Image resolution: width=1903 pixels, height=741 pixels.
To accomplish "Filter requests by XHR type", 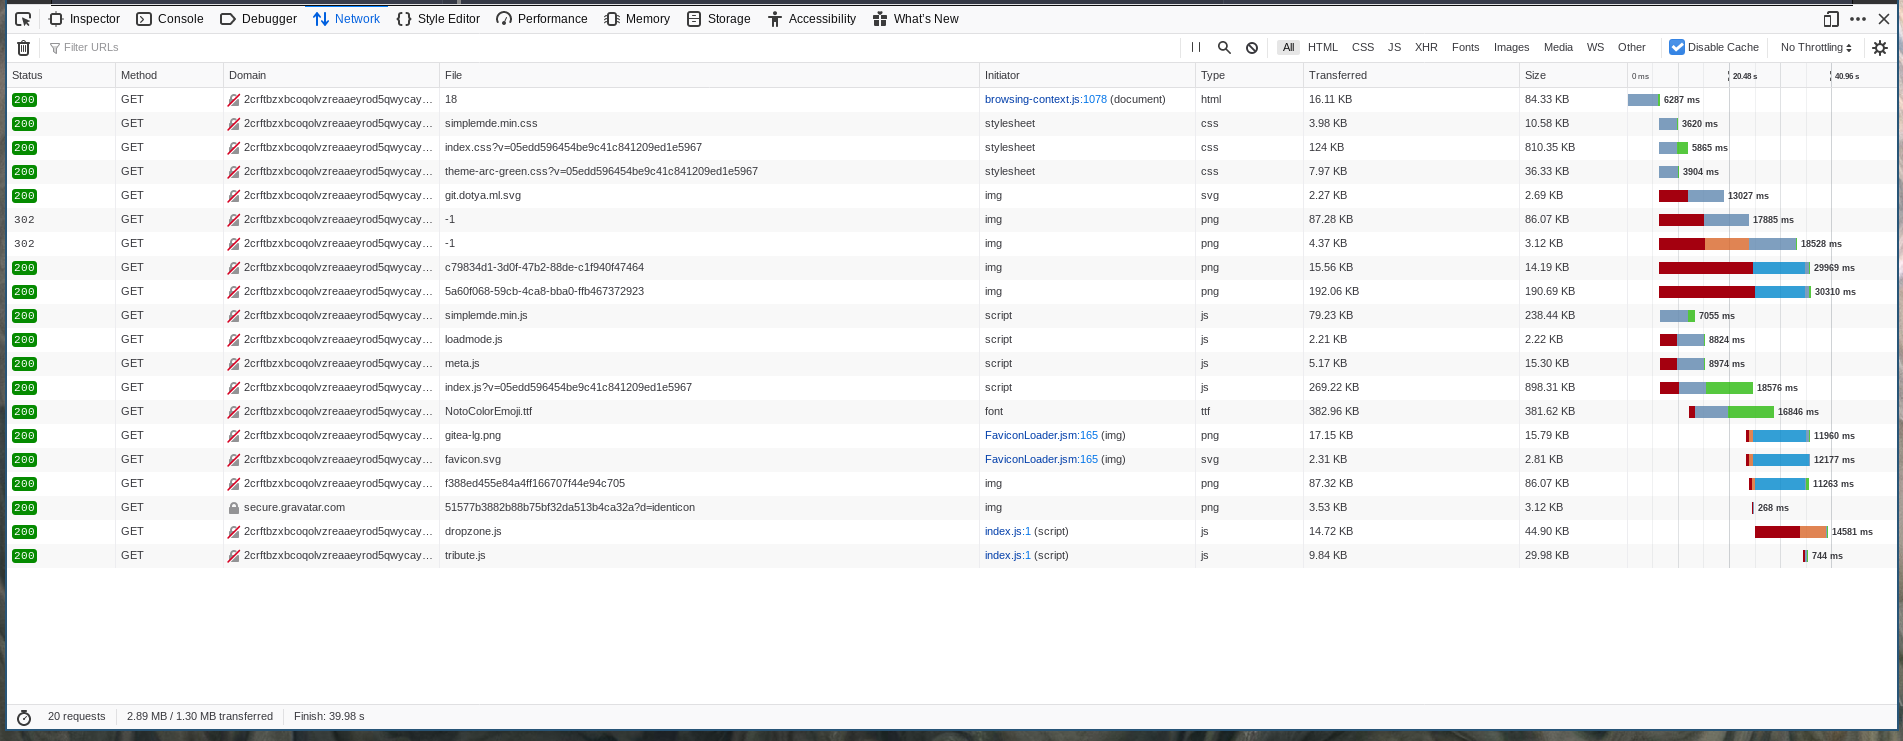I will click(x=1426, y=47).
